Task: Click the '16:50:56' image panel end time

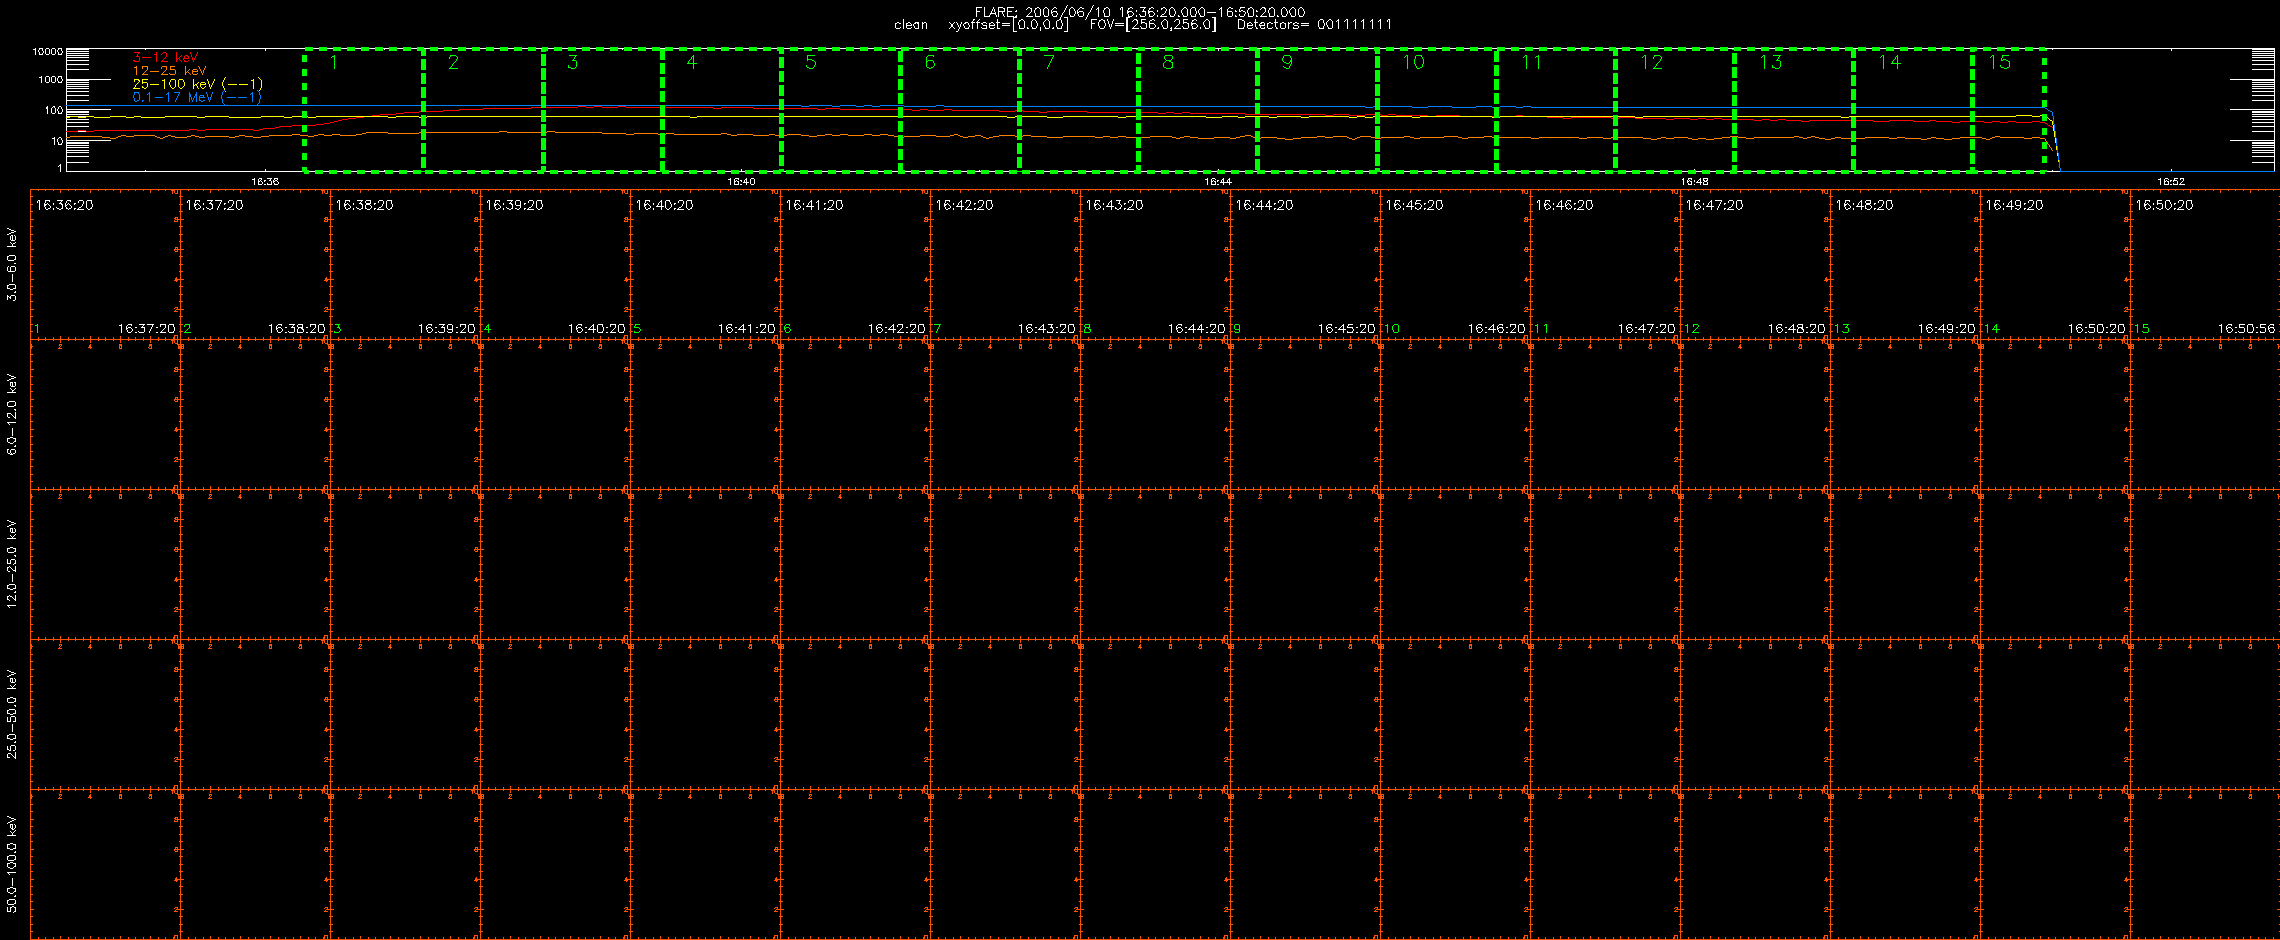Action: click(x=2246, y=328)
